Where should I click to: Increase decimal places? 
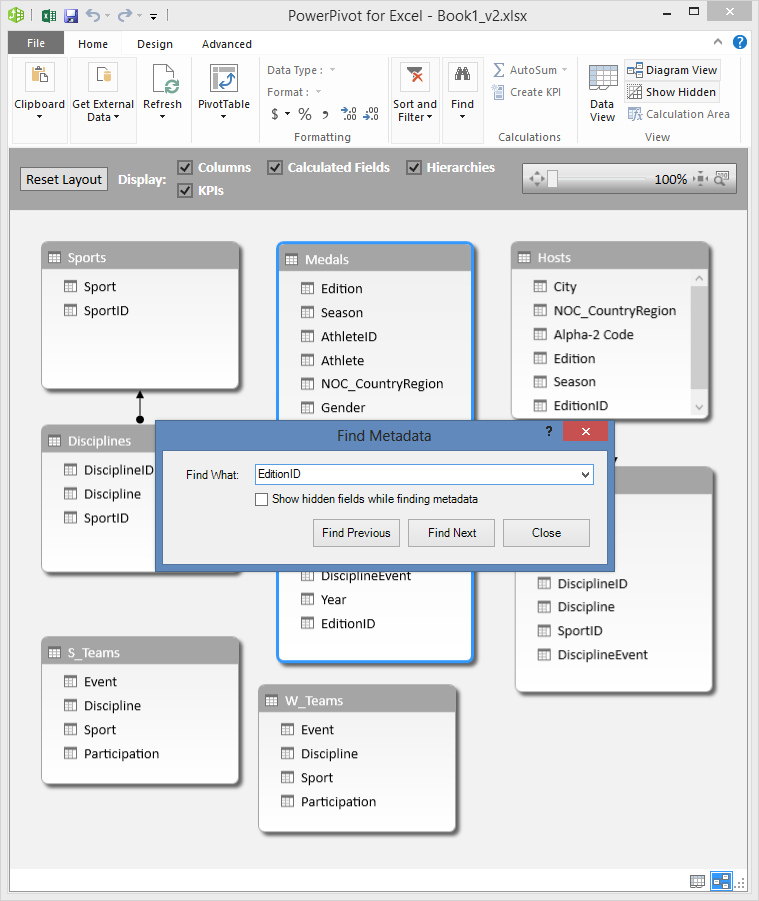tap(348, 114)
